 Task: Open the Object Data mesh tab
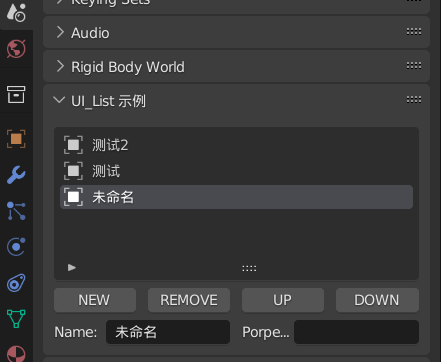[16, 318]
